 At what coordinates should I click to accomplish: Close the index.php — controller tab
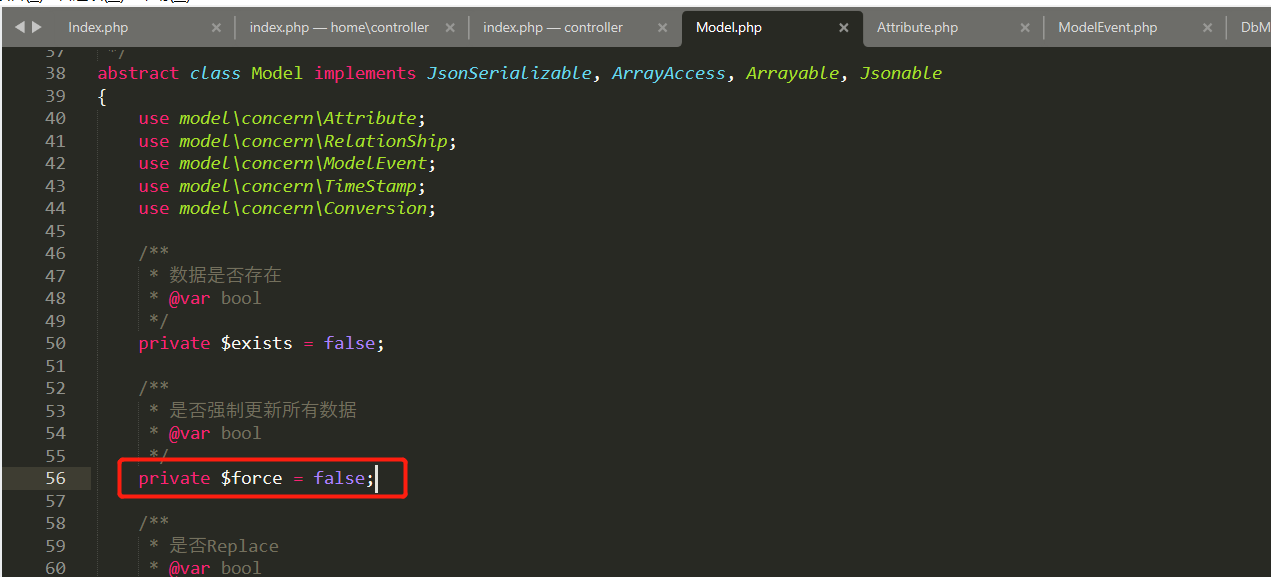pyautogui.click(x=664, y=28)
